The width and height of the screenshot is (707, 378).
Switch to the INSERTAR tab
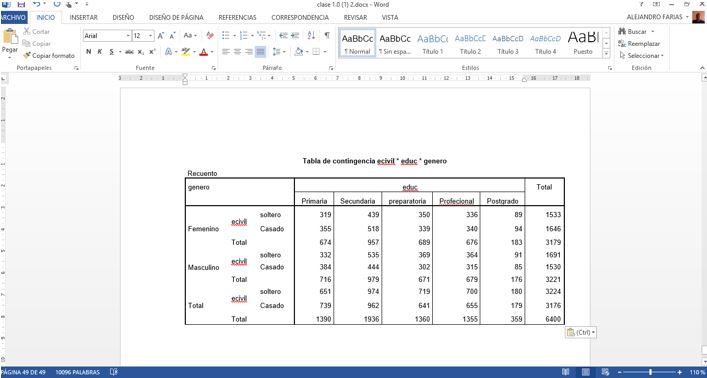coord(84,18)
